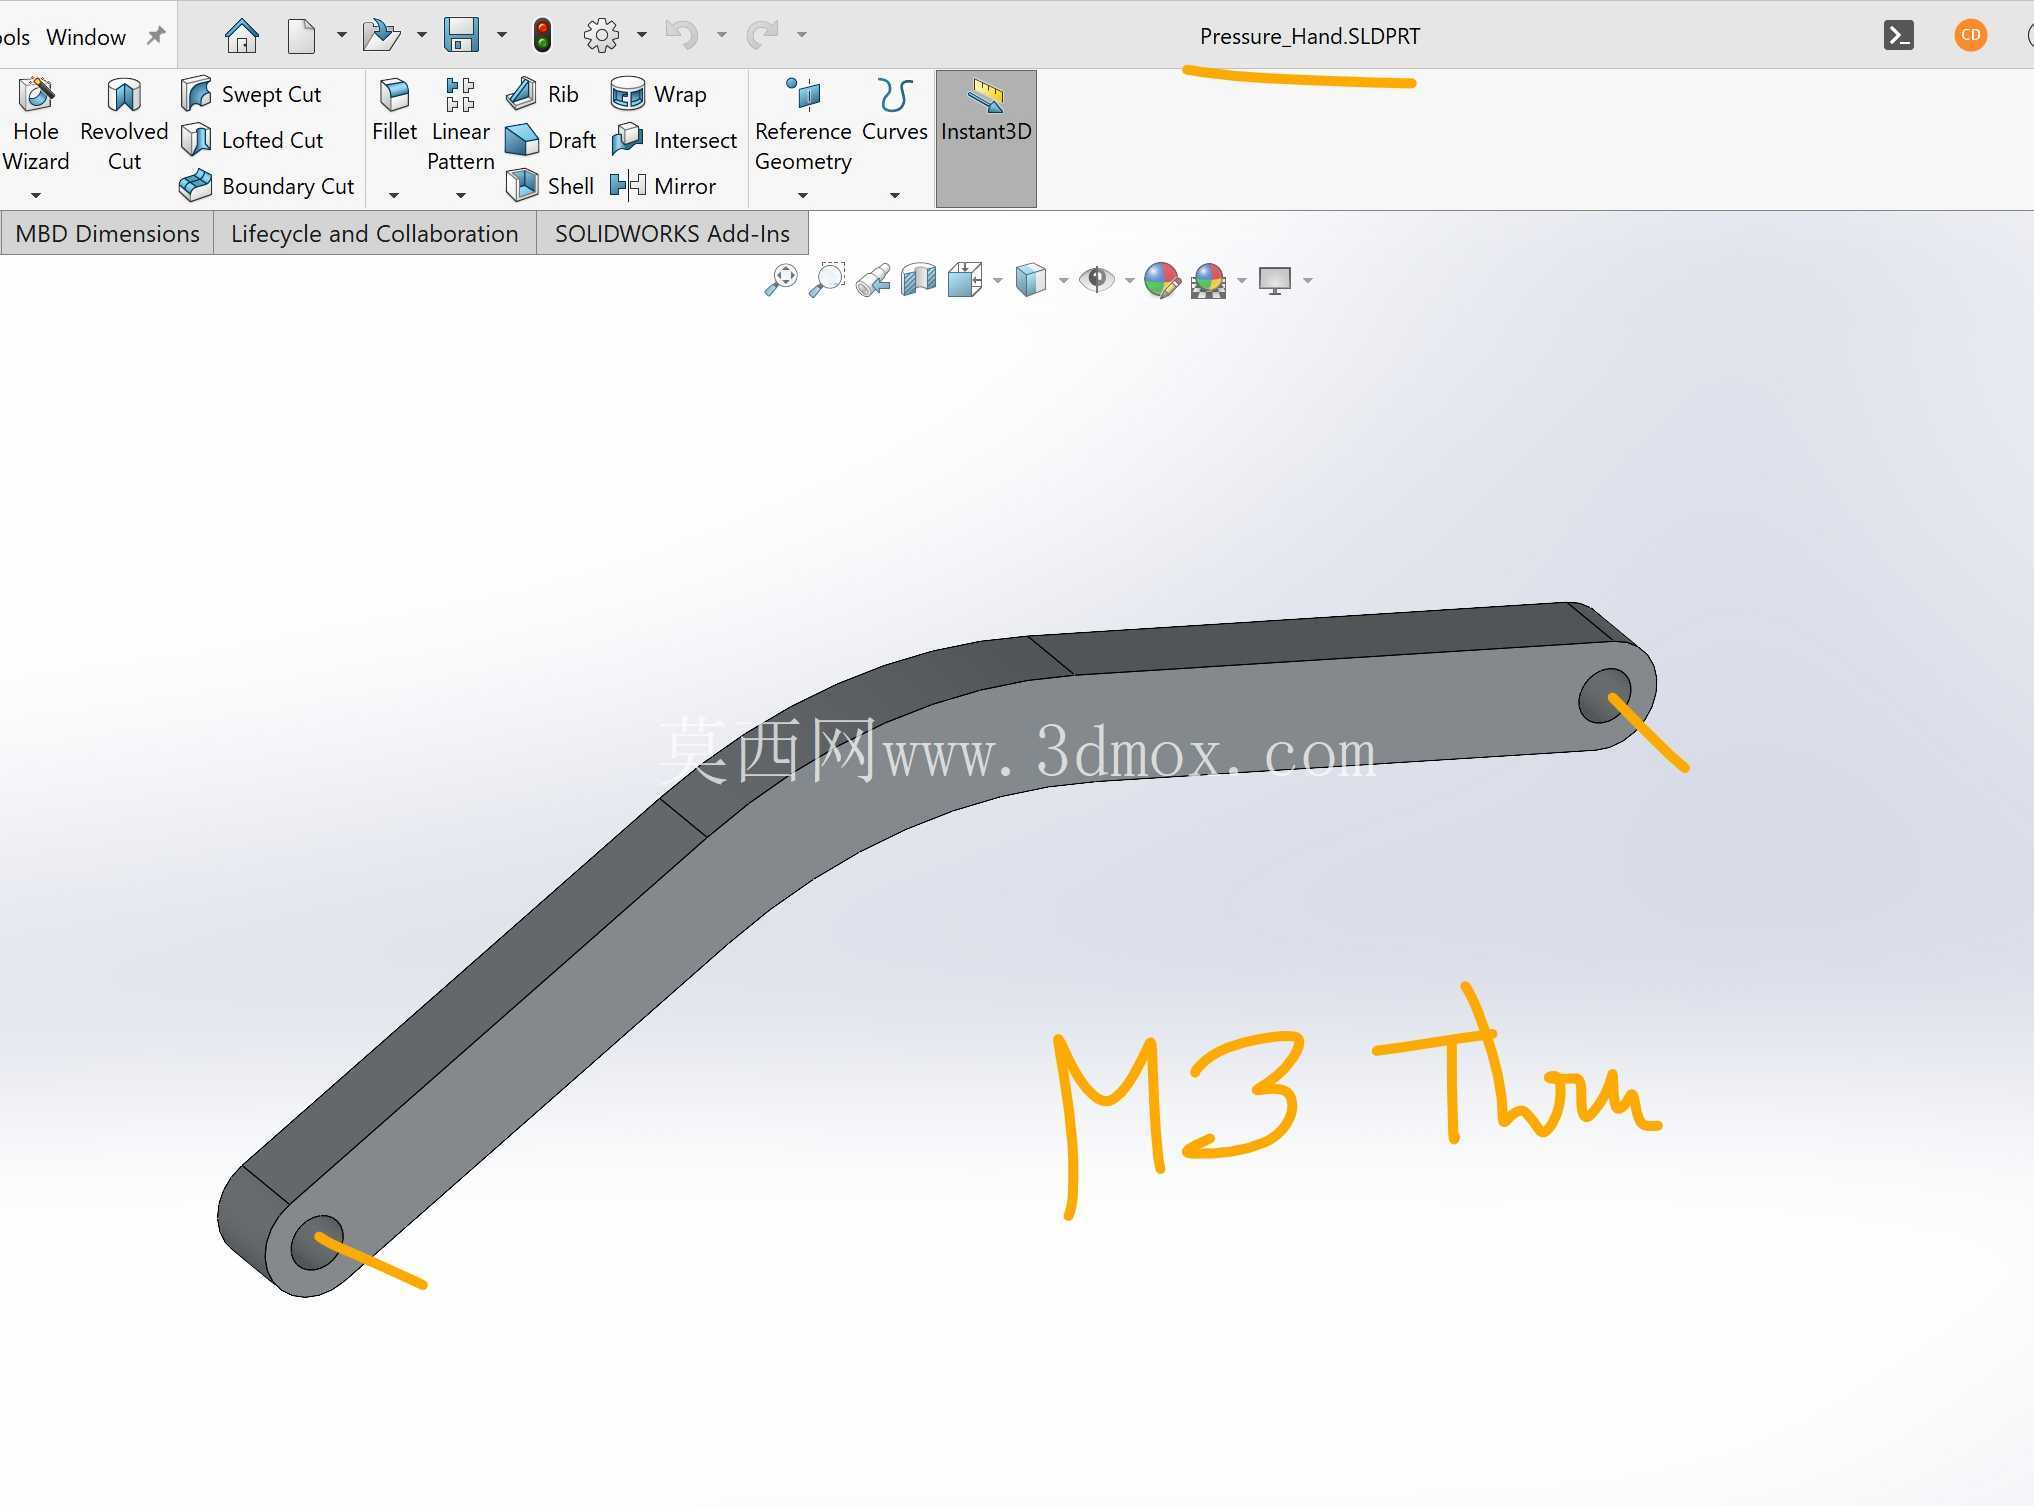Switch to Lifecycle and Collaboration tab
This screenshot has width=2034, height=1506.
pos(375,234)
